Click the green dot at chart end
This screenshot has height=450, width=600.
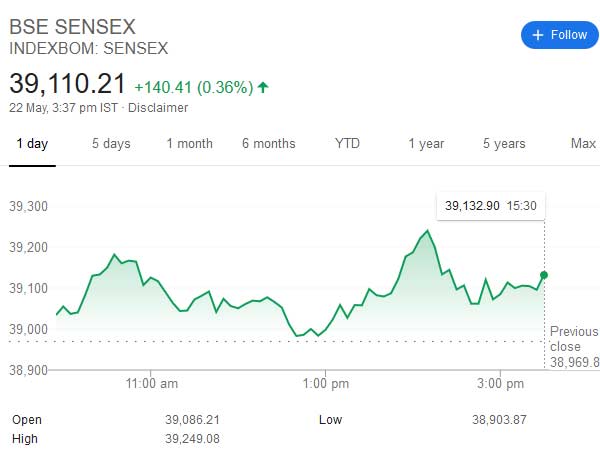[x=544, y=275]
